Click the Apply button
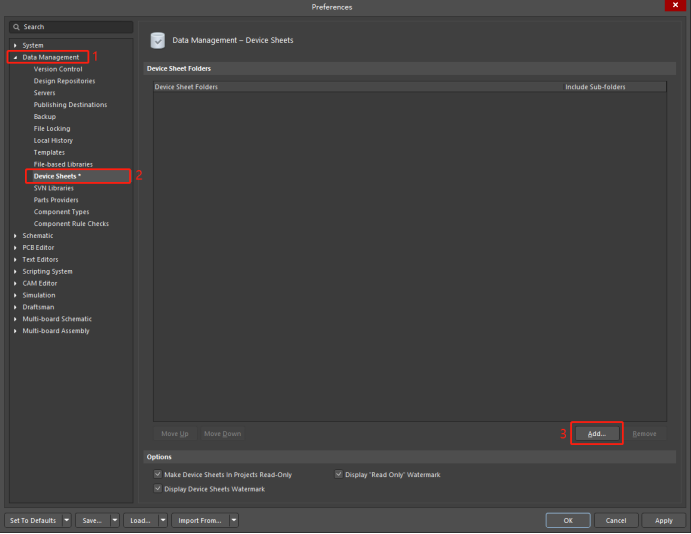691x534 pixels. 664,520
